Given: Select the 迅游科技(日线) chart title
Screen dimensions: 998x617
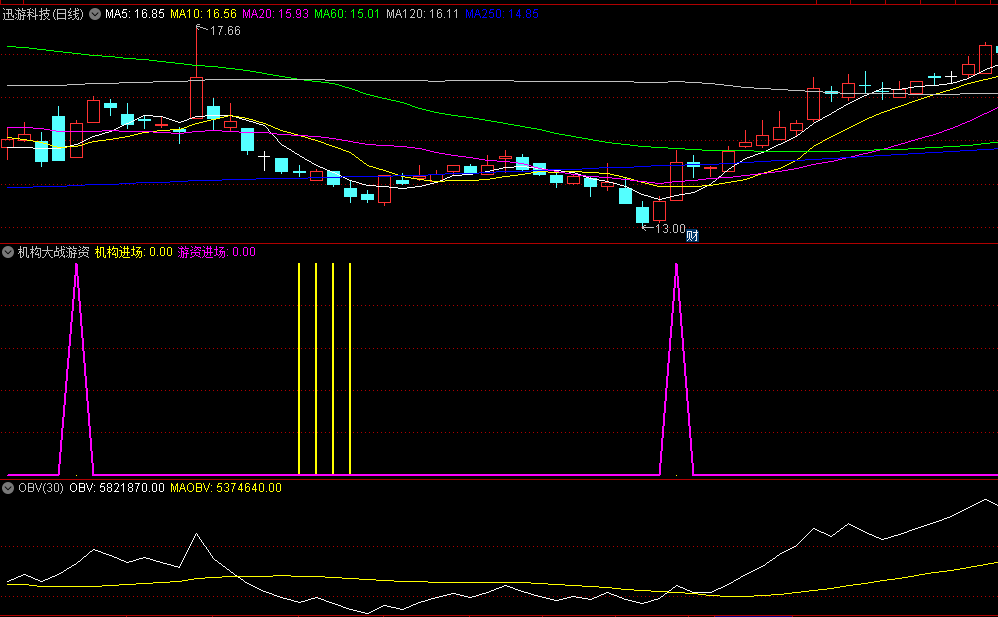Looking at the screenshot, I should point(43,14).
